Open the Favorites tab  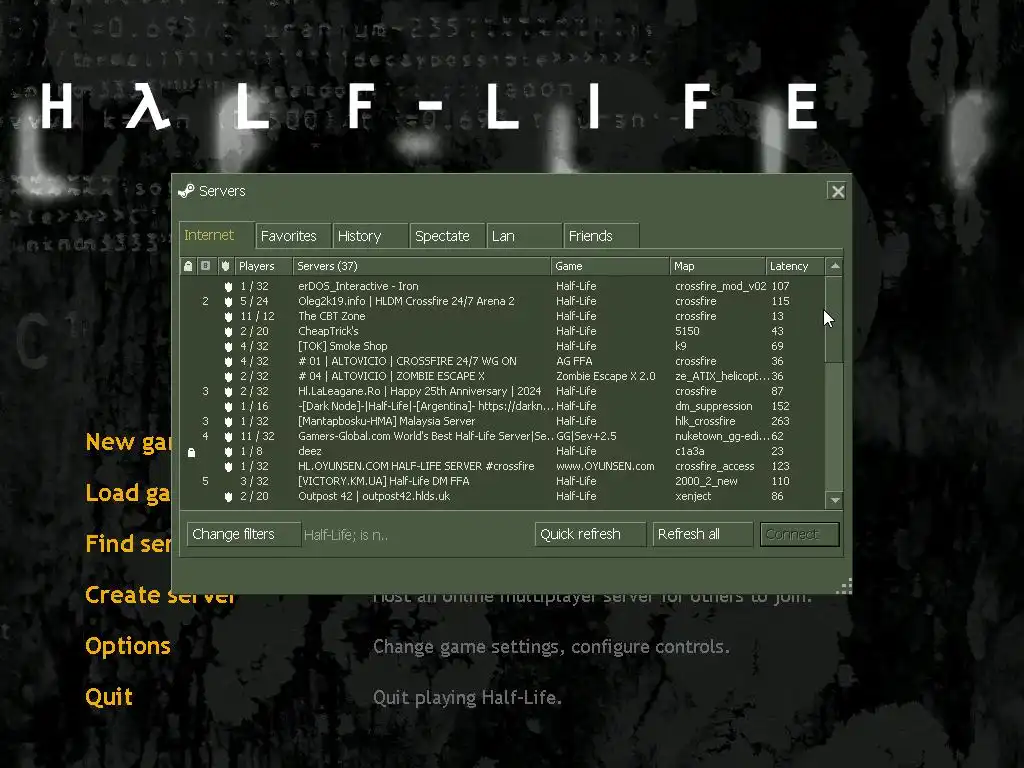pos(293,236)
